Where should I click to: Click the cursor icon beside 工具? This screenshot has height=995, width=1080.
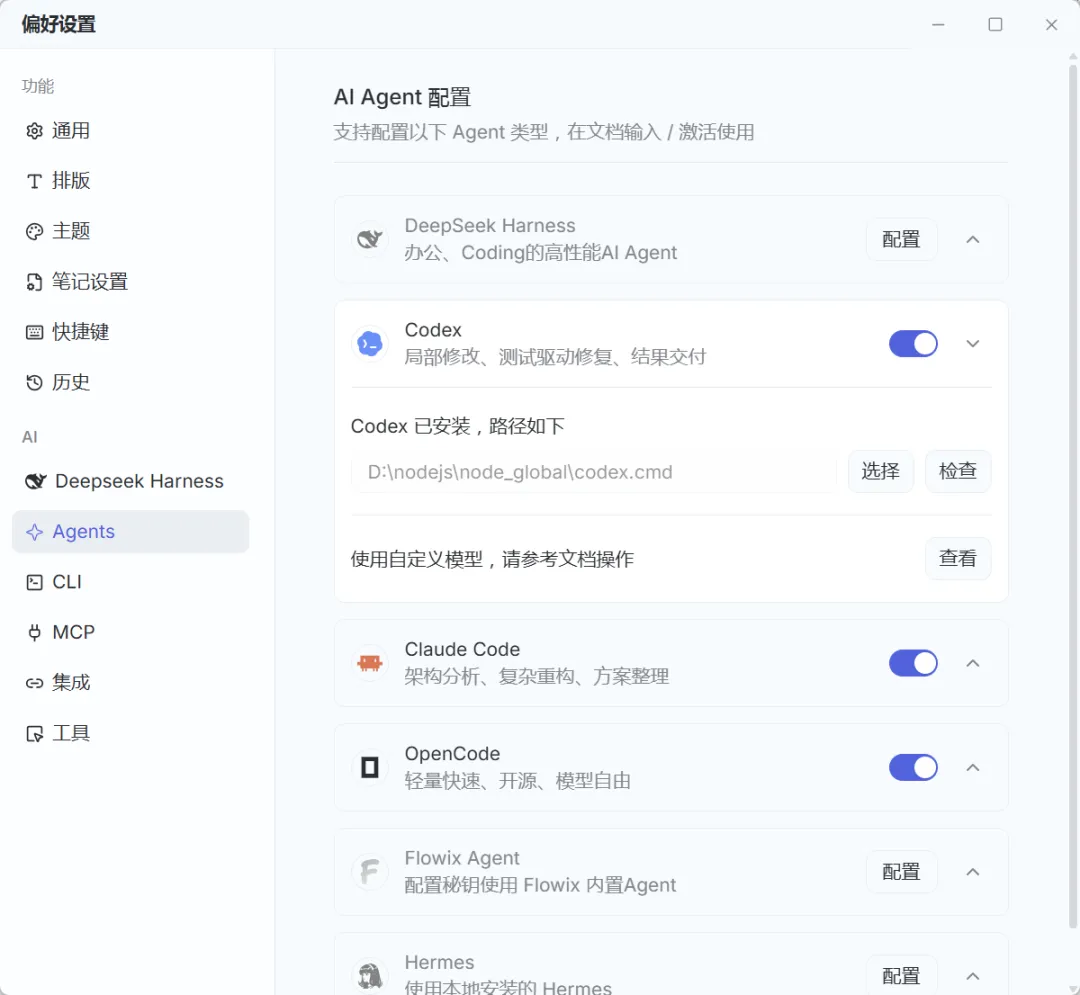[x=34, y=733]
